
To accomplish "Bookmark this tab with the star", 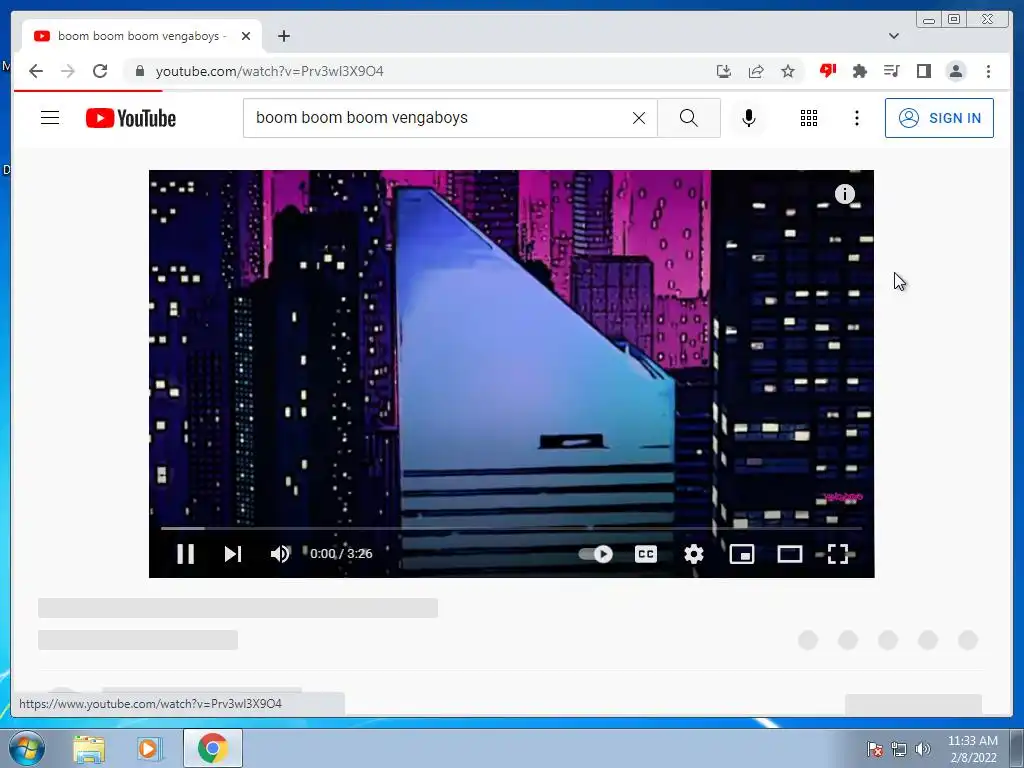I will tap(788, 71).
